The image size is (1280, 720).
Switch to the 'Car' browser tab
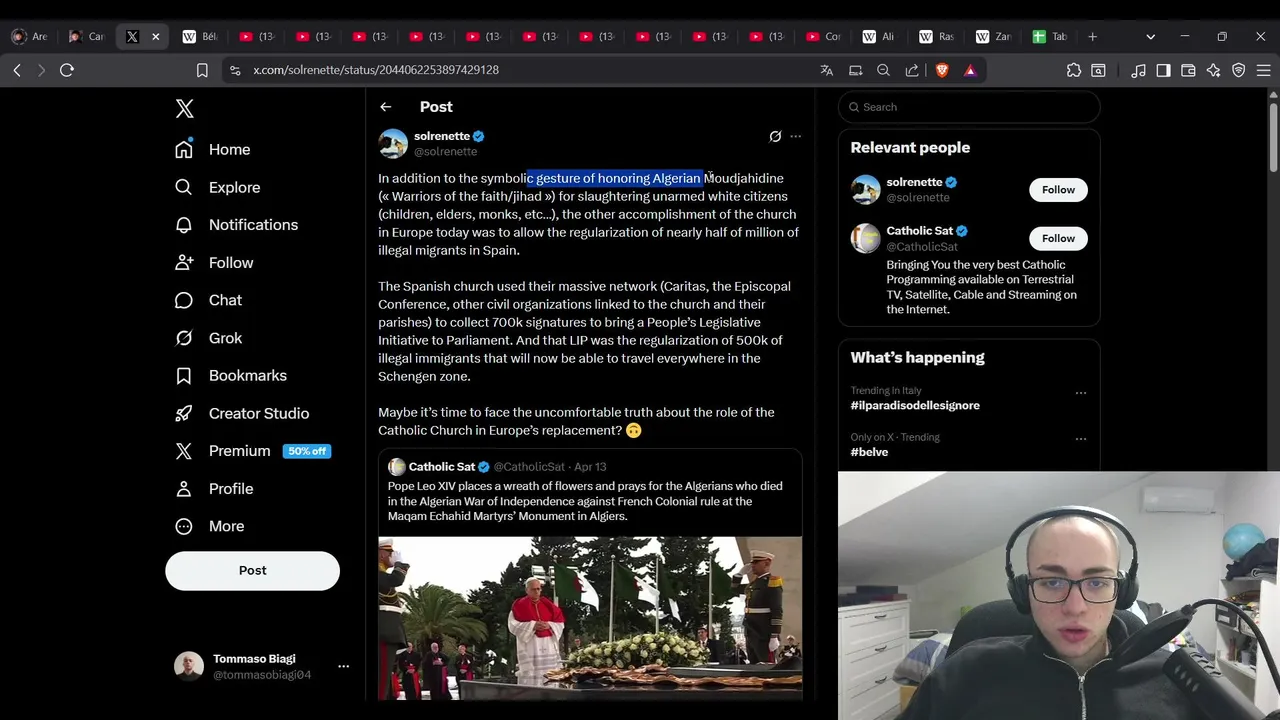click(x=86, y=36)
